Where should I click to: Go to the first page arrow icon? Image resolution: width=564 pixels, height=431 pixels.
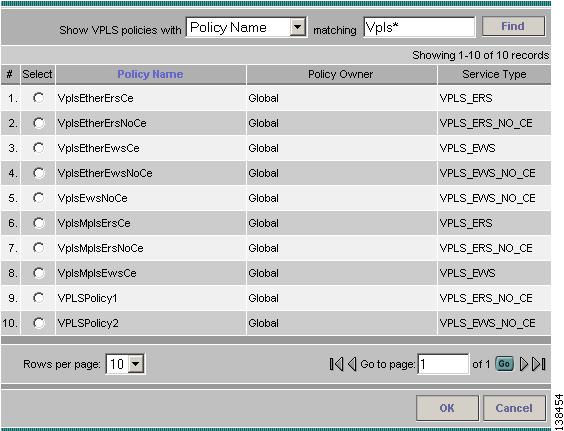point(336,364)
